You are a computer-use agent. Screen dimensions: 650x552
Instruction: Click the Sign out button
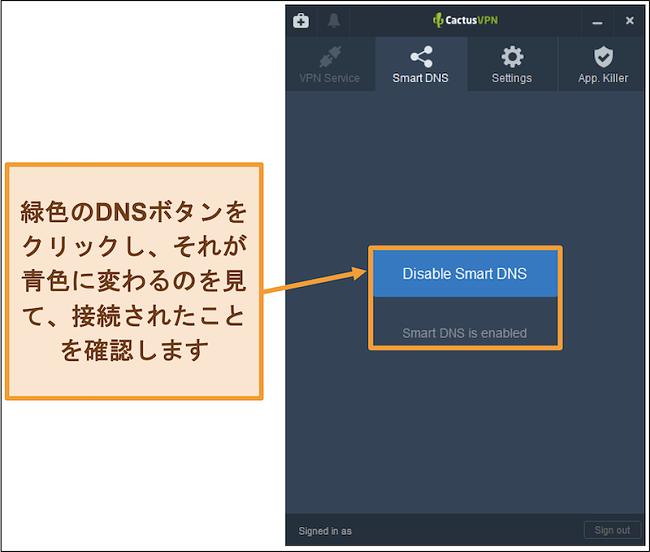(x=612, y=530)
